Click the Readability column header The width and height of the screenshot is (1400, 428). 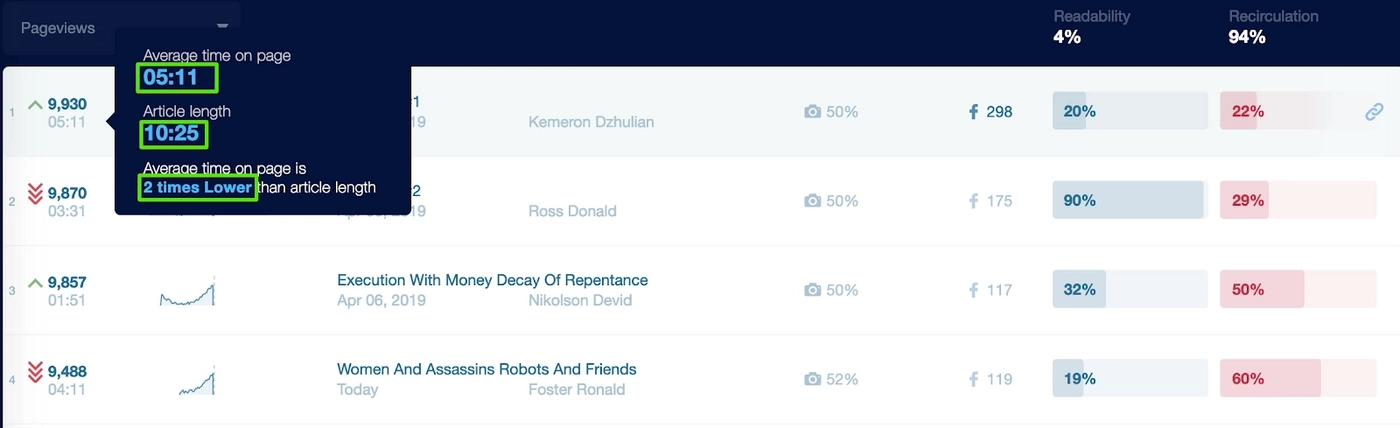coord(1092,16)
